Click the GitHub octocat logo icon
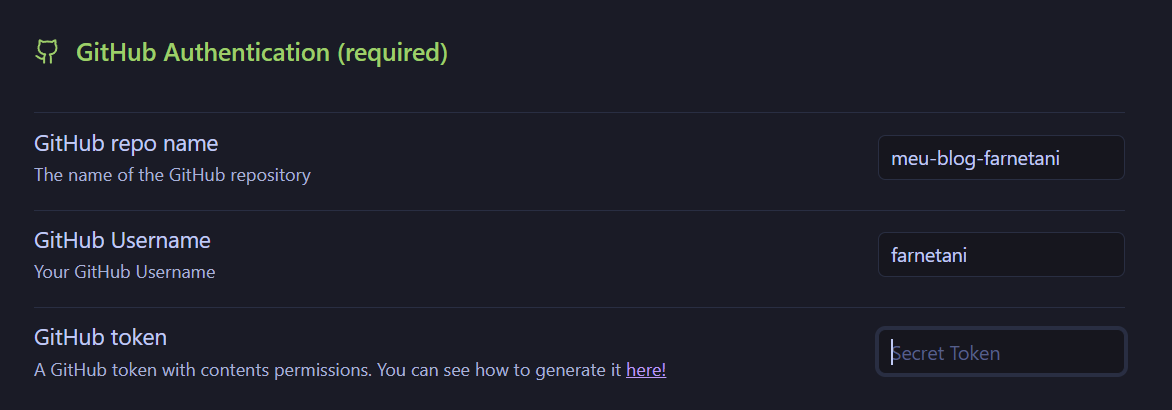The width and height of the screenshot is (1172, 410). tap(46, 52)
